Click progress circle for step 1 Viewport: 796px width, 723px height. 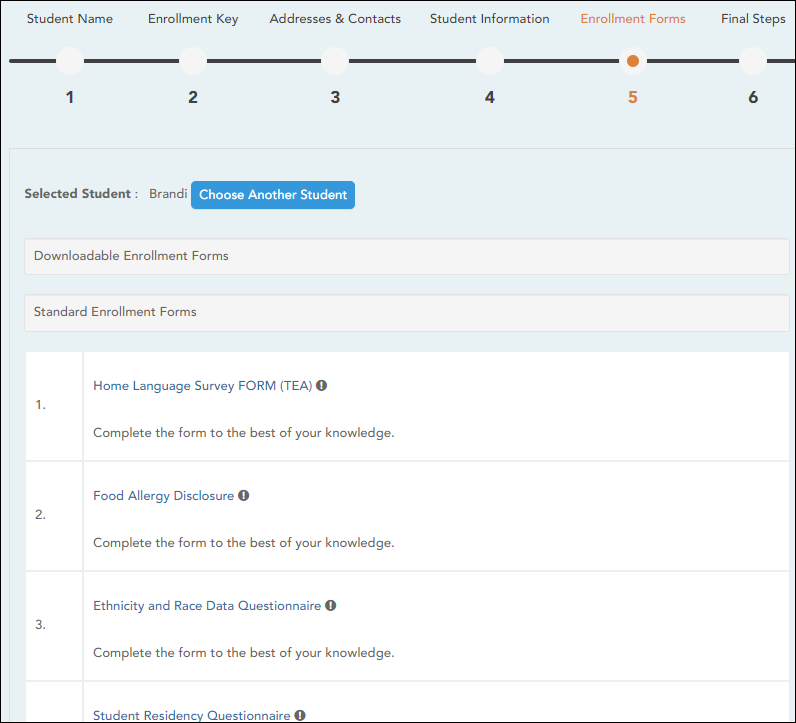(x=70, y=61)
